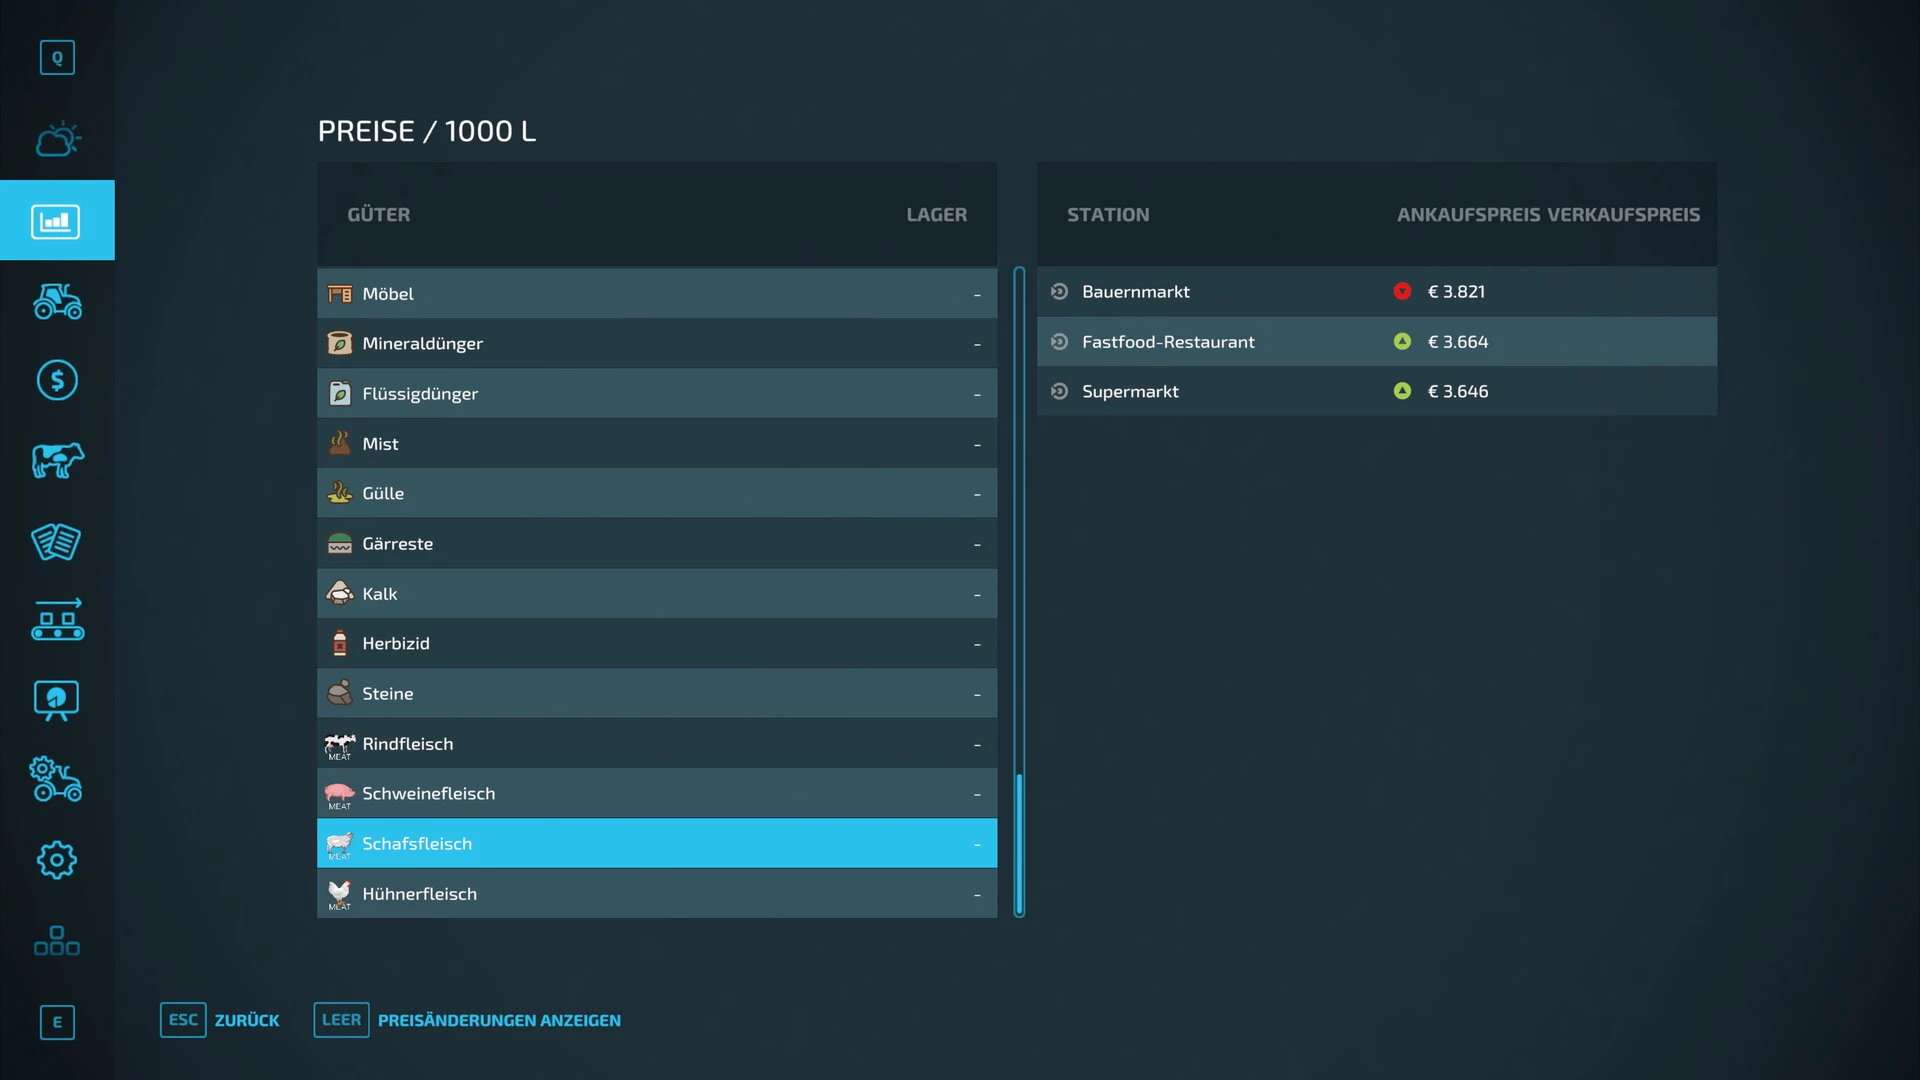Open the production chains conveyor icon
Screen dimensions: 1920x1080
click(57, 620)
